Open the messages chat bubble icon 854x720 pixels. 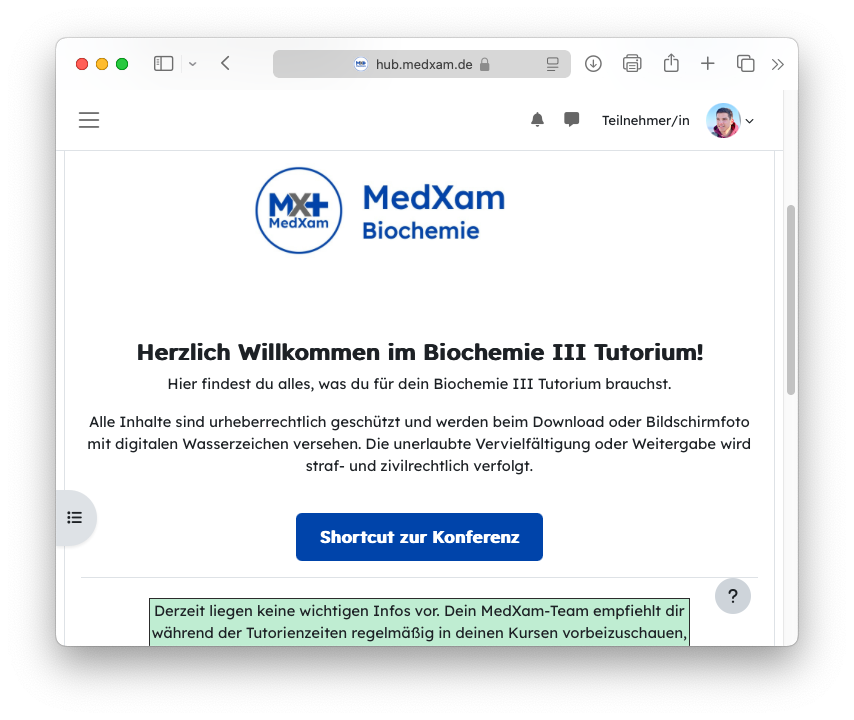click(571, 119)
